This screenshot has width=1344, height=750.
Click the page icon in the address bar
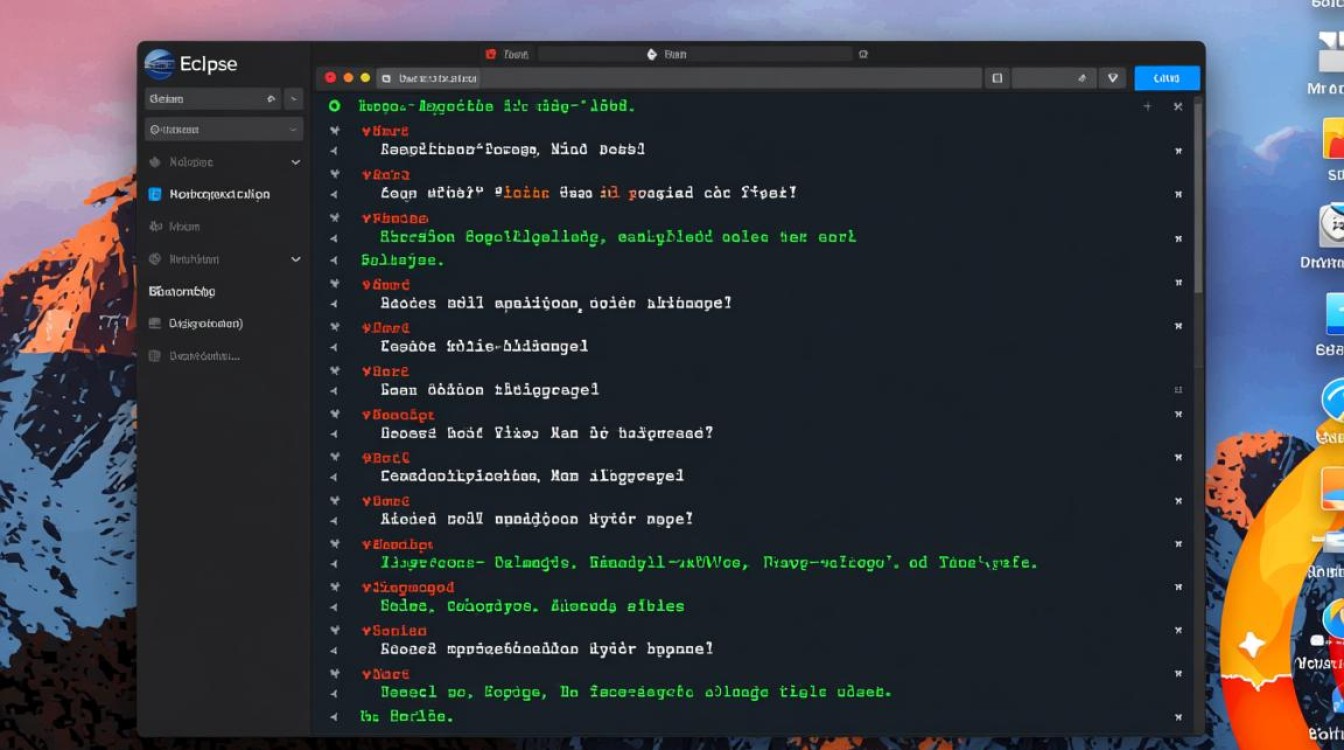point(385,78)
